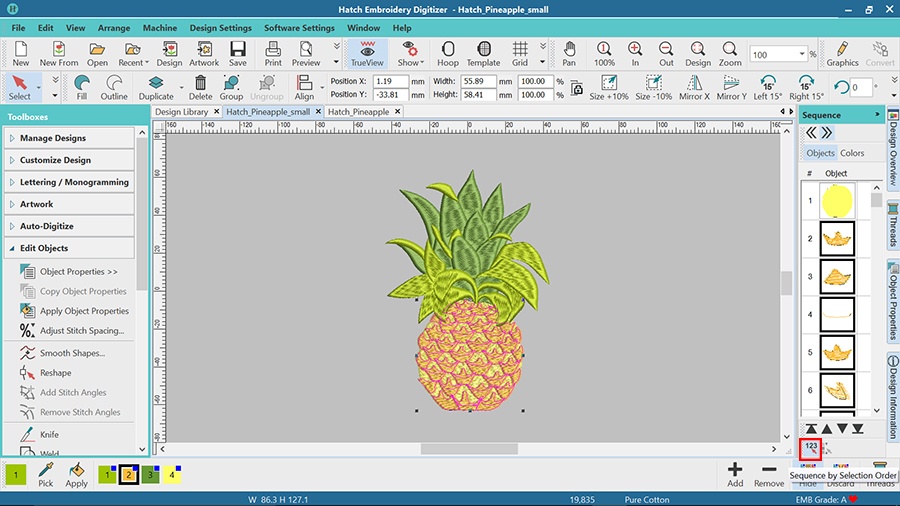Choose the Reshape tool
Screen dimensions: 900x506
[x=55, y=373]
